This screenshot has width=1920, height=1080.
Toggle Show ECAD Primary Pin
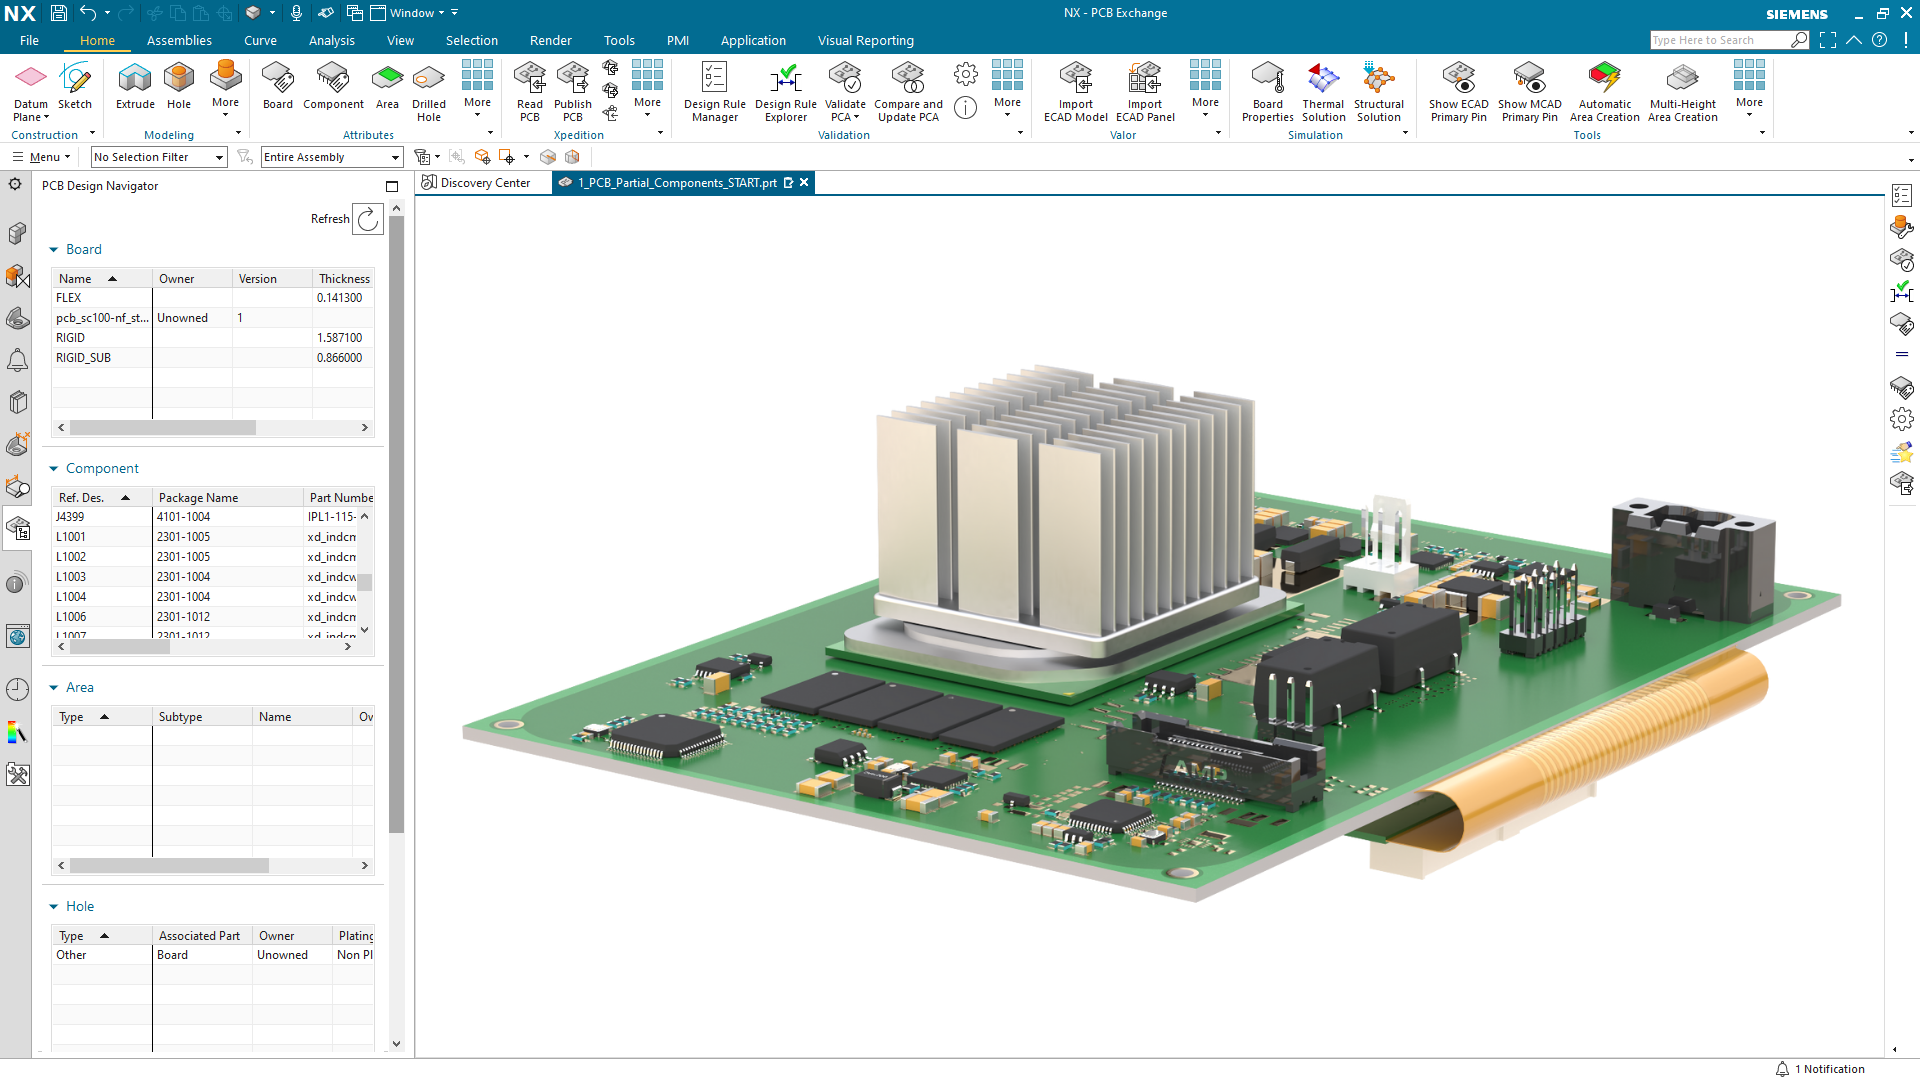[x=1458, y=90]
